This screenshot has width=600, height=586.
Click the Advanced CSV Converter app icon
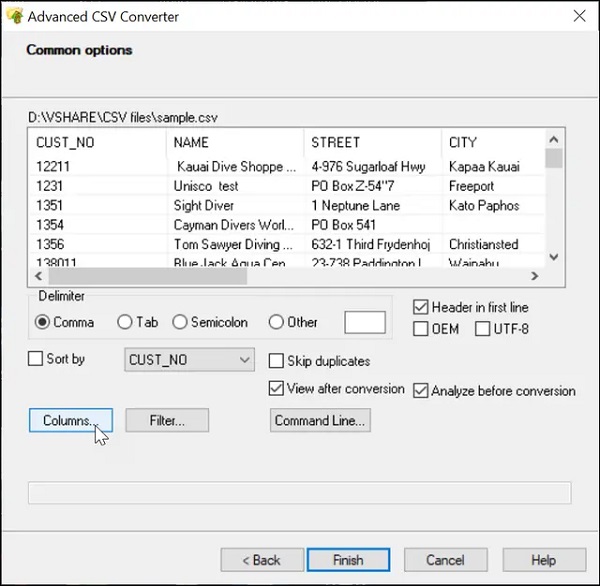15,16
